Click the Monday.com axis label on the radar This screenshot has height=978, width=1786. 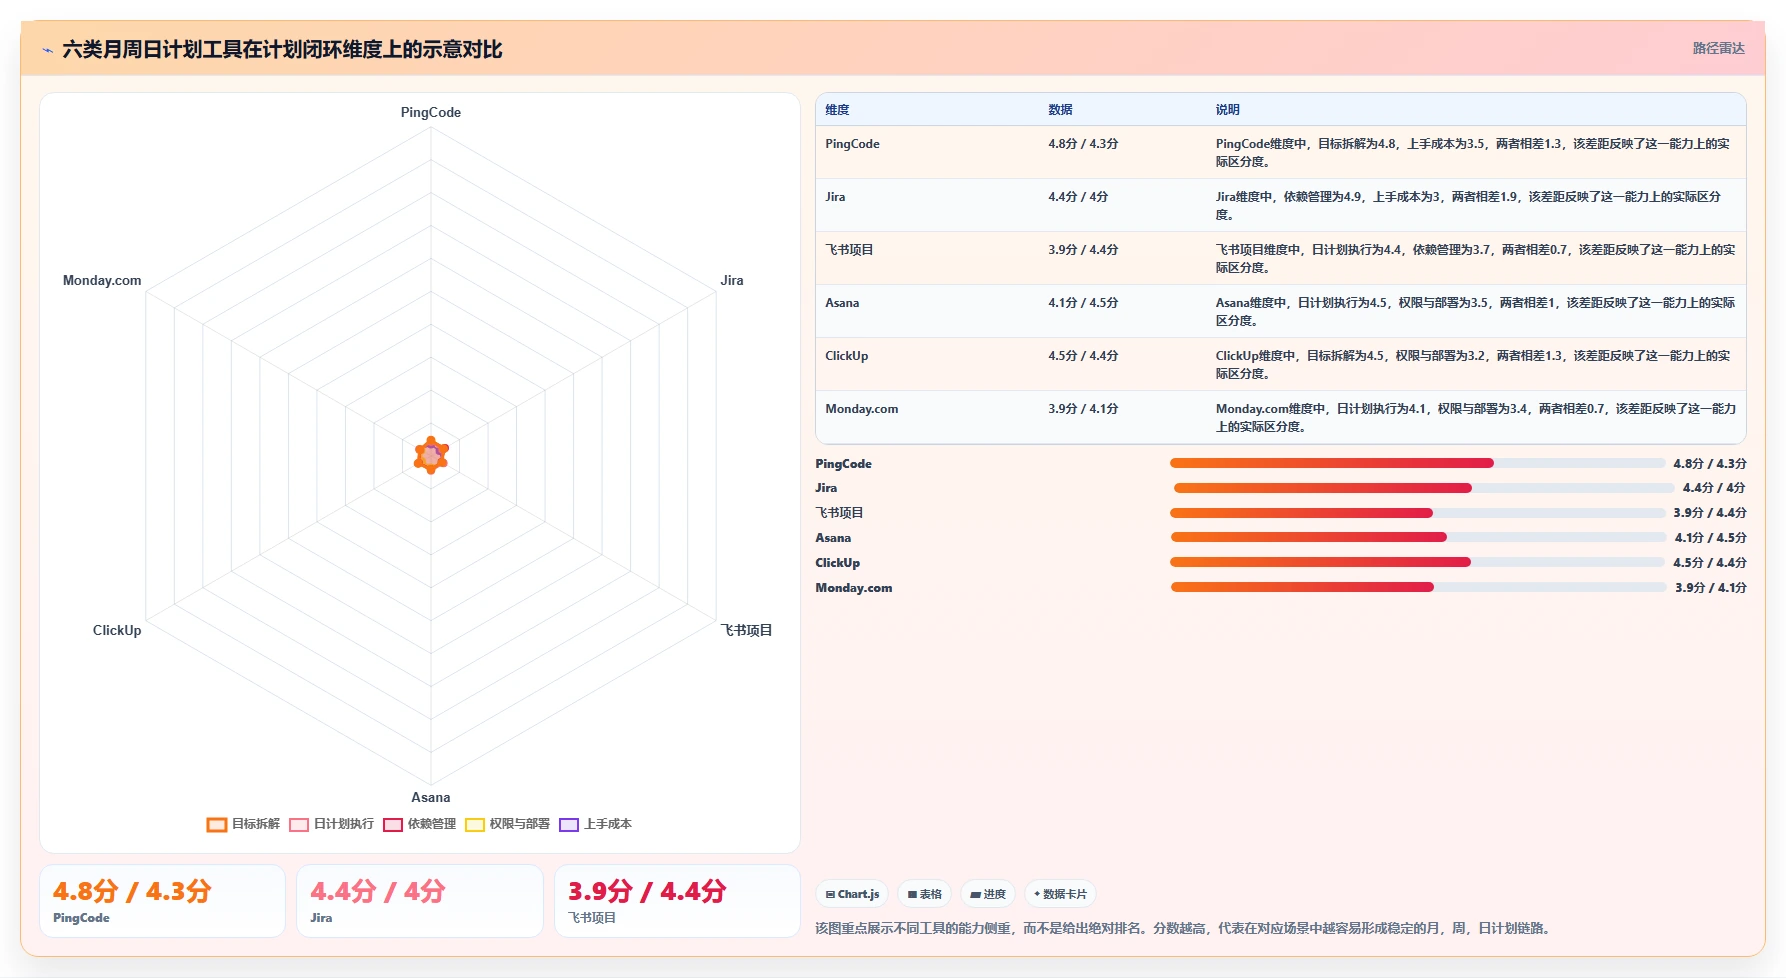(x=102, y=280)
